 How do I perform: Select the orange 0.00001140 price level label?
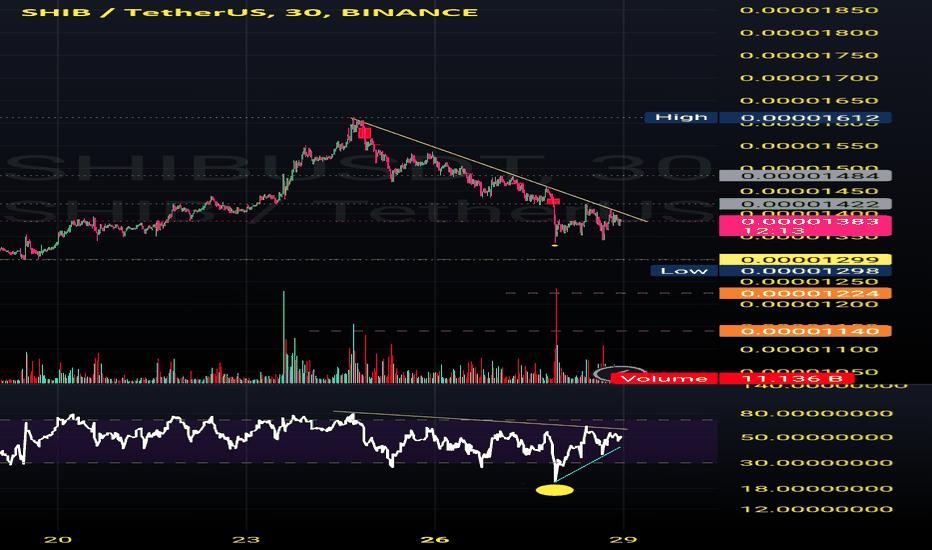pos(805,331)
